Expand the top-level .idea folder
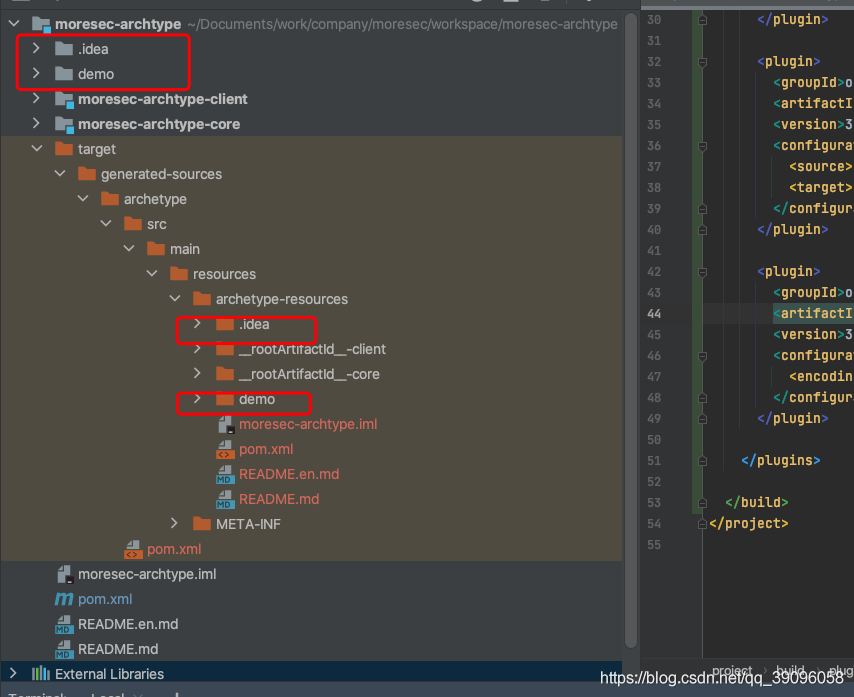Screen dimensions: 854x697 click(36, 48)
